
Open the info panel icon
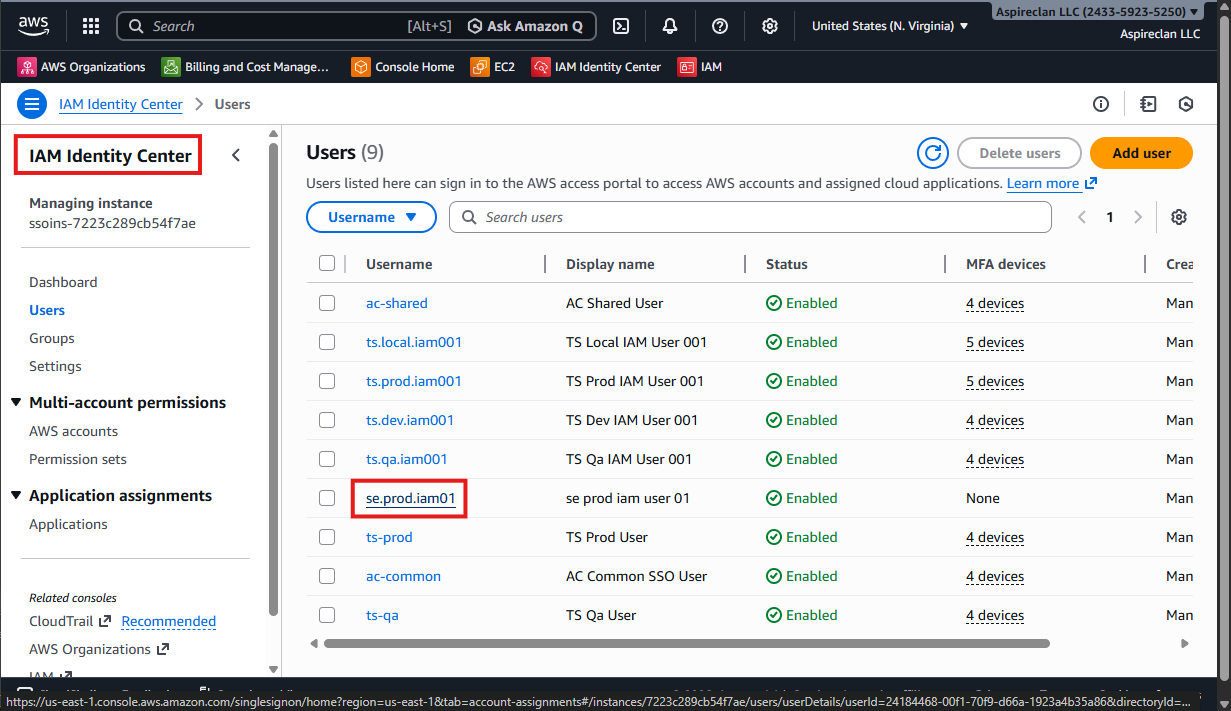coord(1101,104)
